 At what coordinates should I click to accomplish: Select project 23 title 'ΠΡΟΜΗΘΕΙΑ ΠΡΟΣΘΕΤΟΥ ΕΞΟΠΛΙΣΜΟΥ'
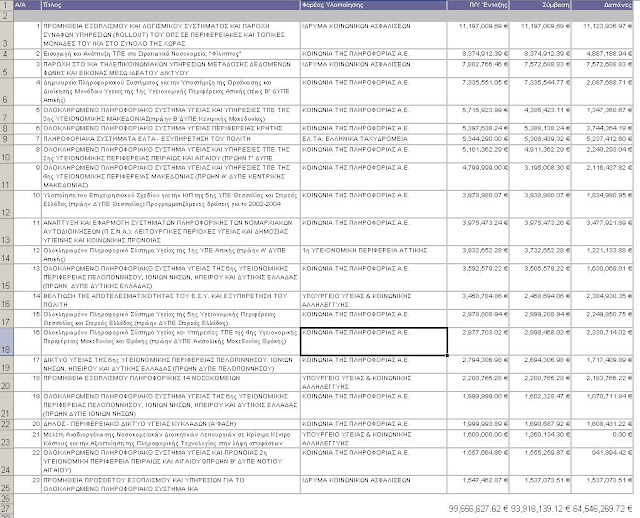click(171, 485)
